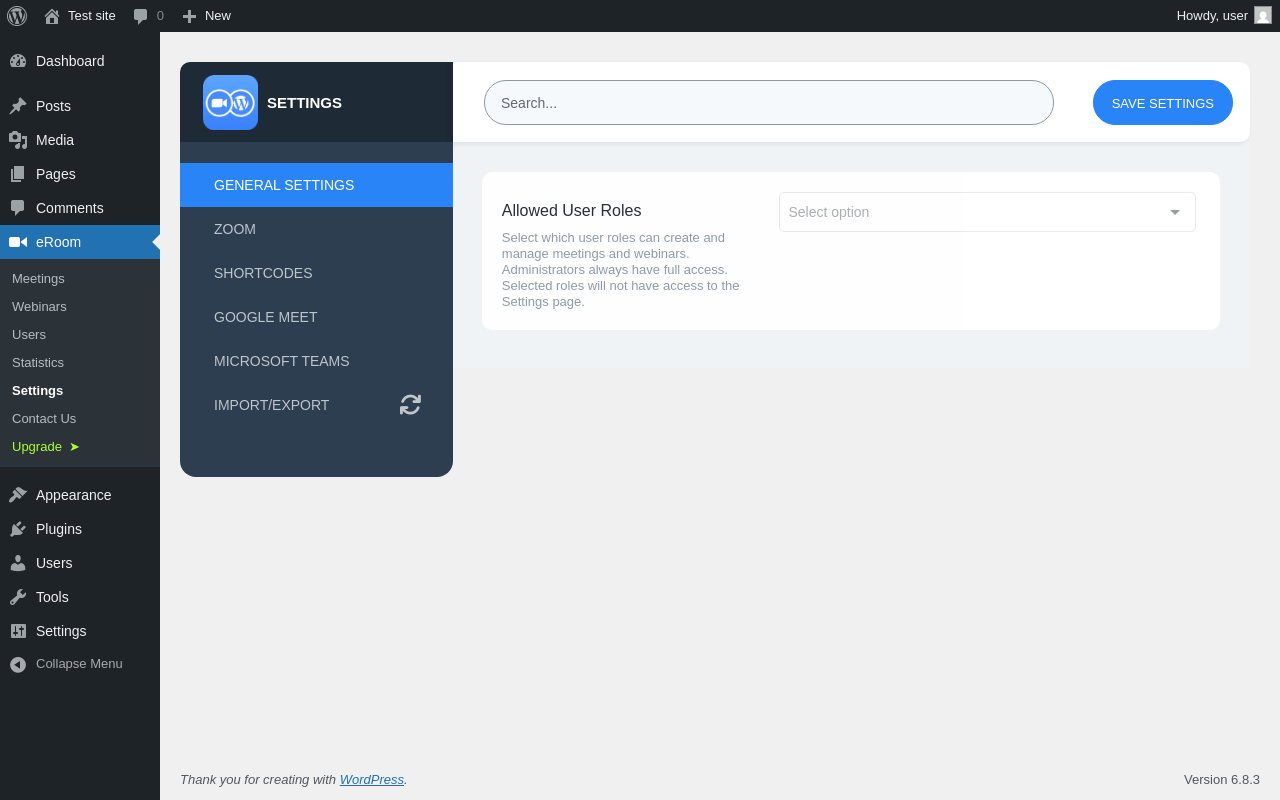Click New in the admin bar
The image size is (1280, 800).
coord(218,16)
